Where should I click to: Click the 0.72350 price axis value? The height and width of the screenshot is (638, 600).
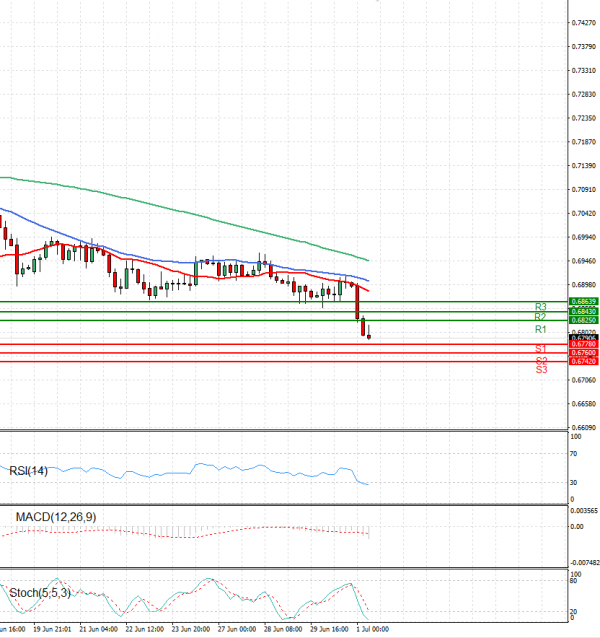[584, 118]
